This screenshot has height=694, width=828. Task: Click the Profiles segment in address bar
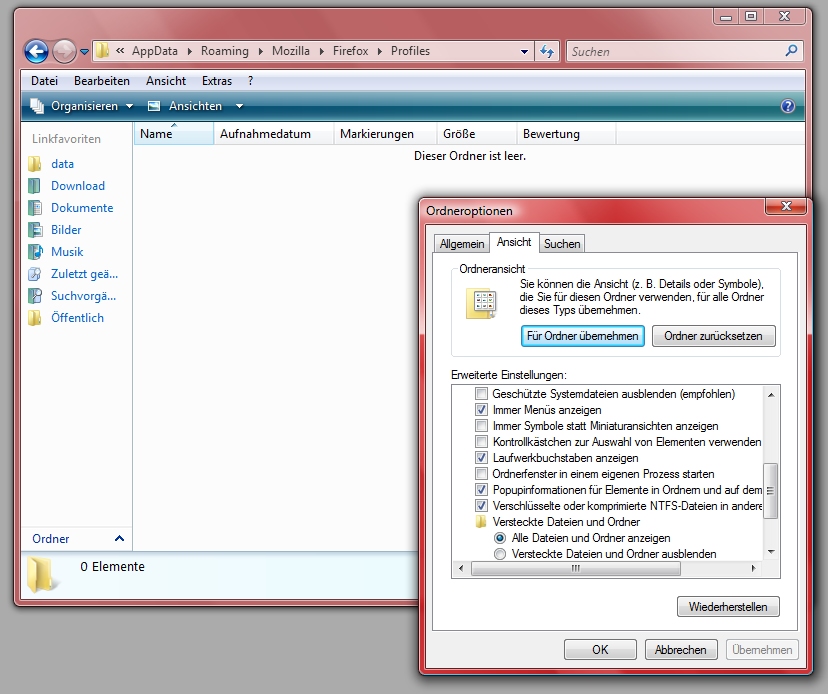(x=410, y=51)
